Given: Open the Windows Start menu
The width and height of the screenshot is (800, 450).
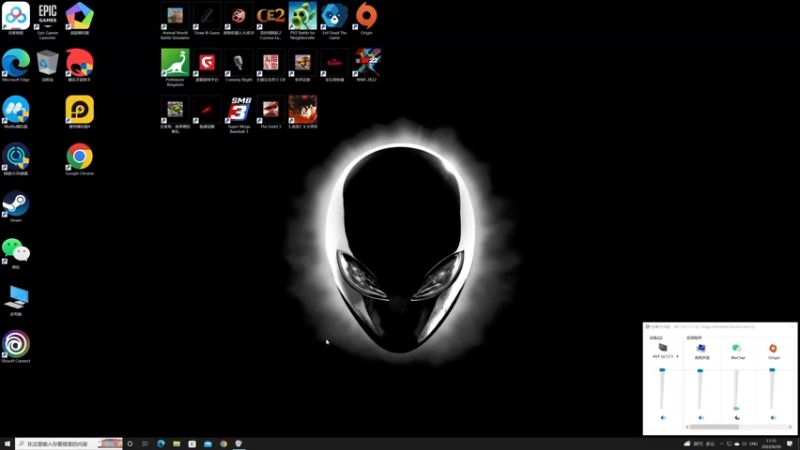Looking at the screenshot, I should click(7, 444).
